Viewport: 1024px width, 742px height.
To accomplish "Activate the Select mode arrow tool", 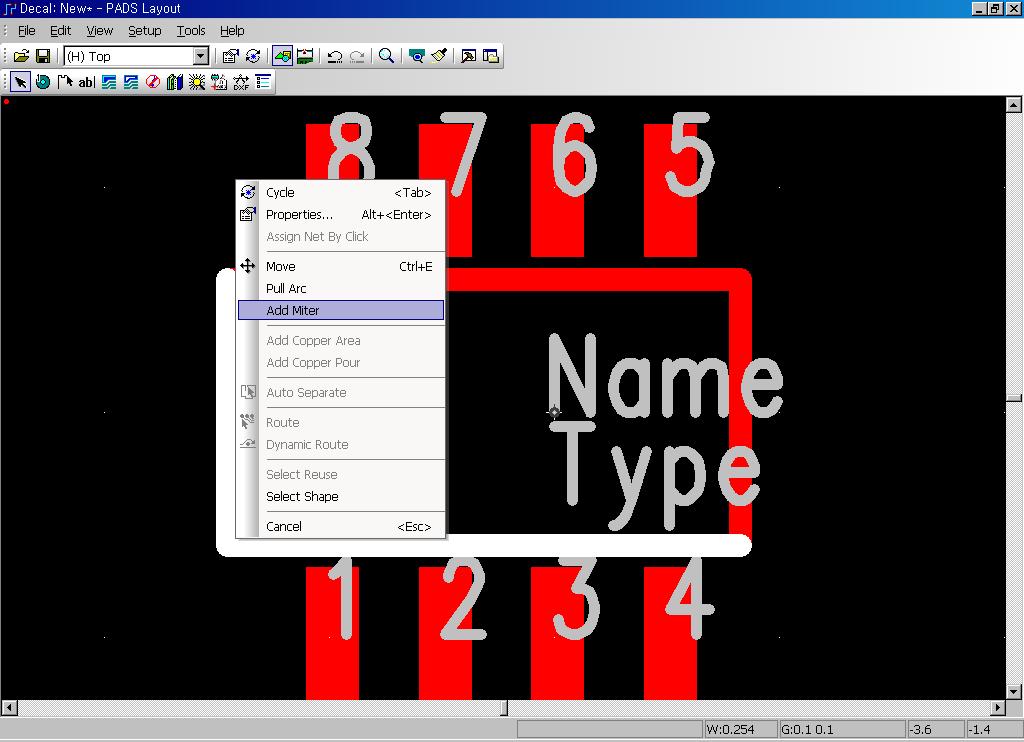I will coord(20,82).
